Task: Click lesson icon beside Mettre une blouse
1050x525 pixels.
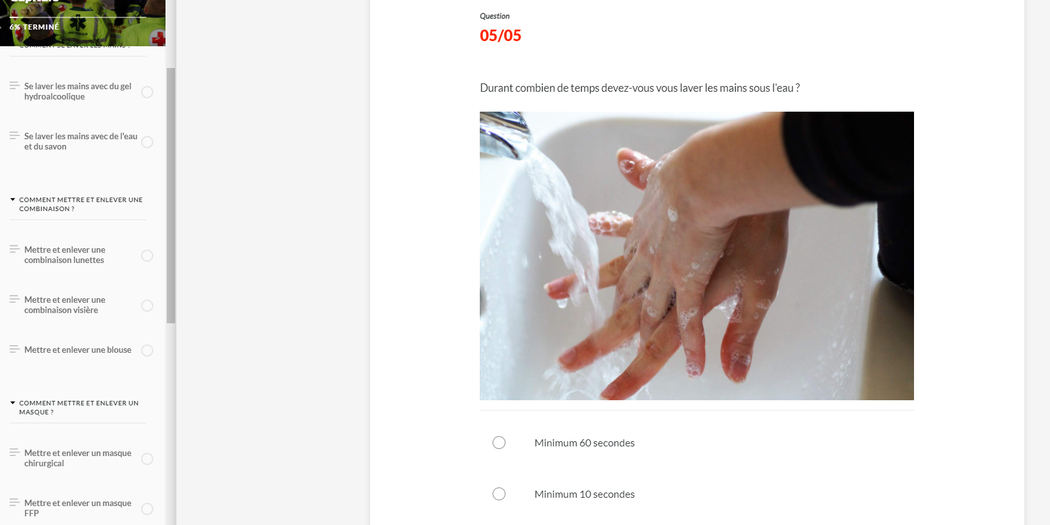Action: point(14,349)
